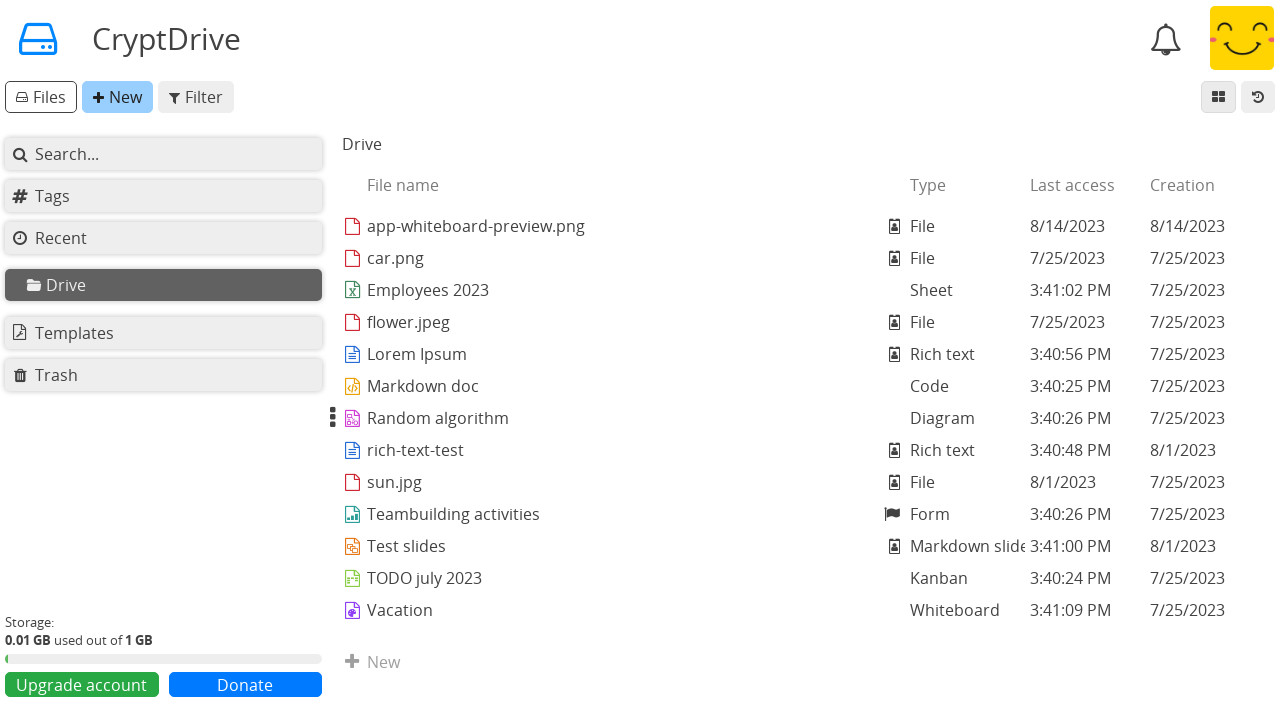Click the Teambuilding activities form icon
This screenshot has width=1280, height=720.
pos(352,514)
